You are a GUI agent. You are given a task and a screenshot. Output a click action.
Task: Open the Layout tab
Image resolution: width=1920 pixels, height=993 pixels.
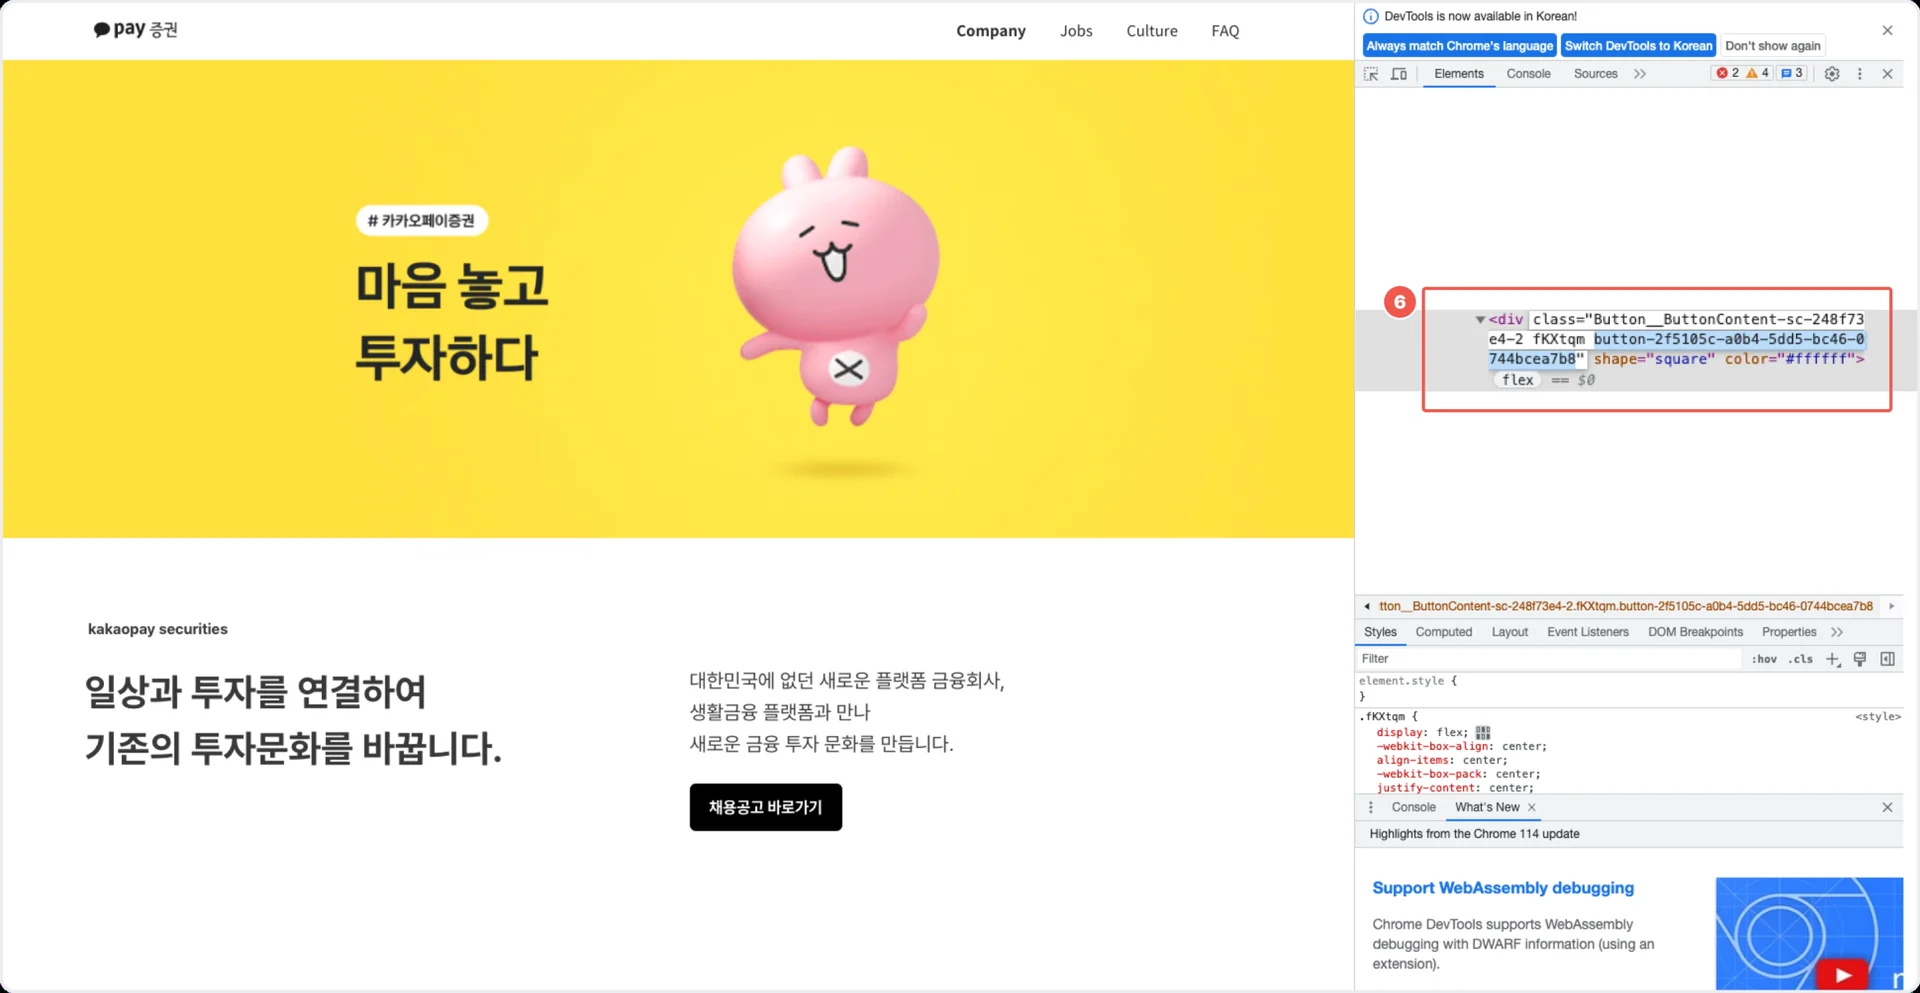pyautogui.click(x=1510, y=632)
